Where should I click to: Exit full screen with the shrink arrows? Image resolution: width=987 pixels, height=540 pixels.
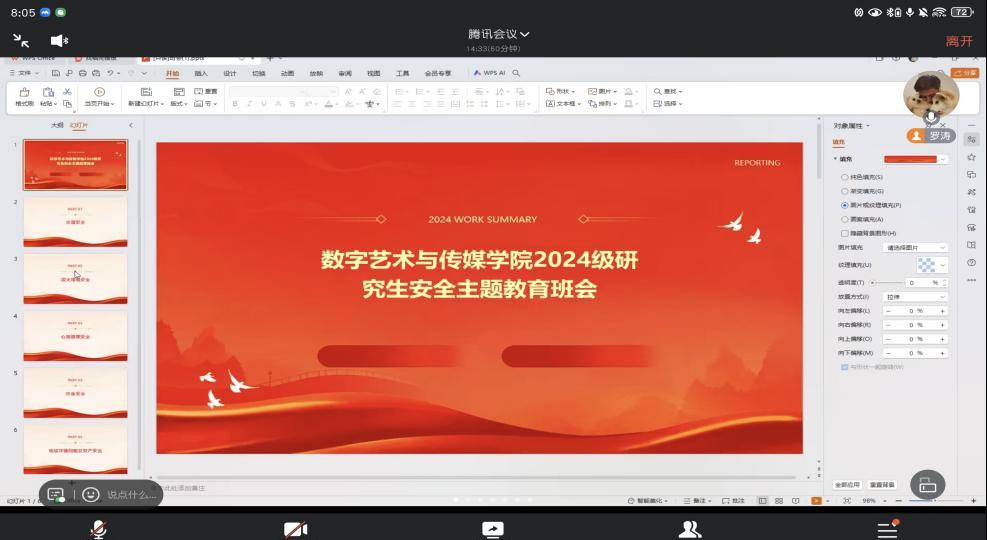pos(21,40)
